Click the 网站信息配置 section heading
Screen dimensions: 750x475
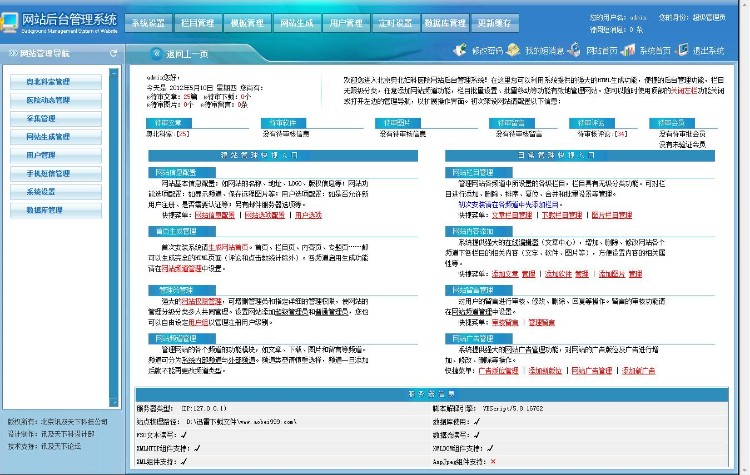(x=182, y=173)
